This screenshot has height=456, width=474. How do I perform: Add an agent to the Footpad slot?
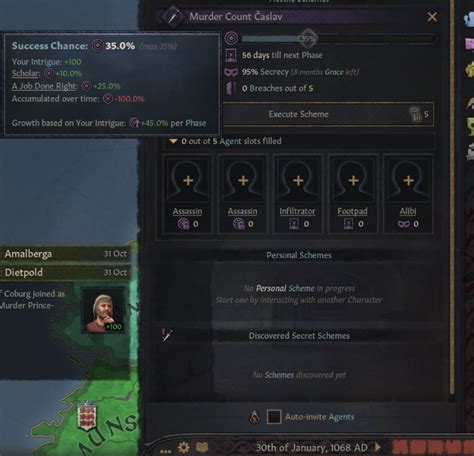(353, 180)
